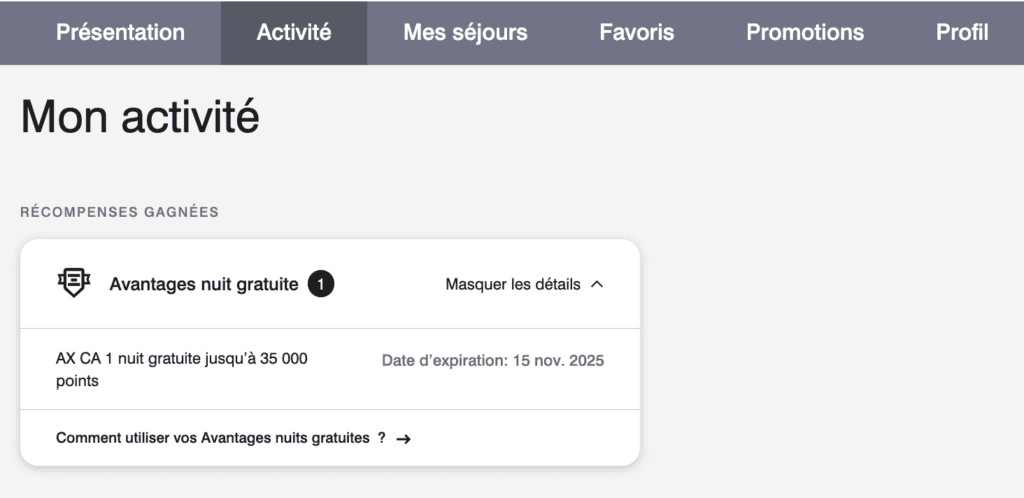
Task: Go to the Mes séjours tab
Action: click(465, 32)
